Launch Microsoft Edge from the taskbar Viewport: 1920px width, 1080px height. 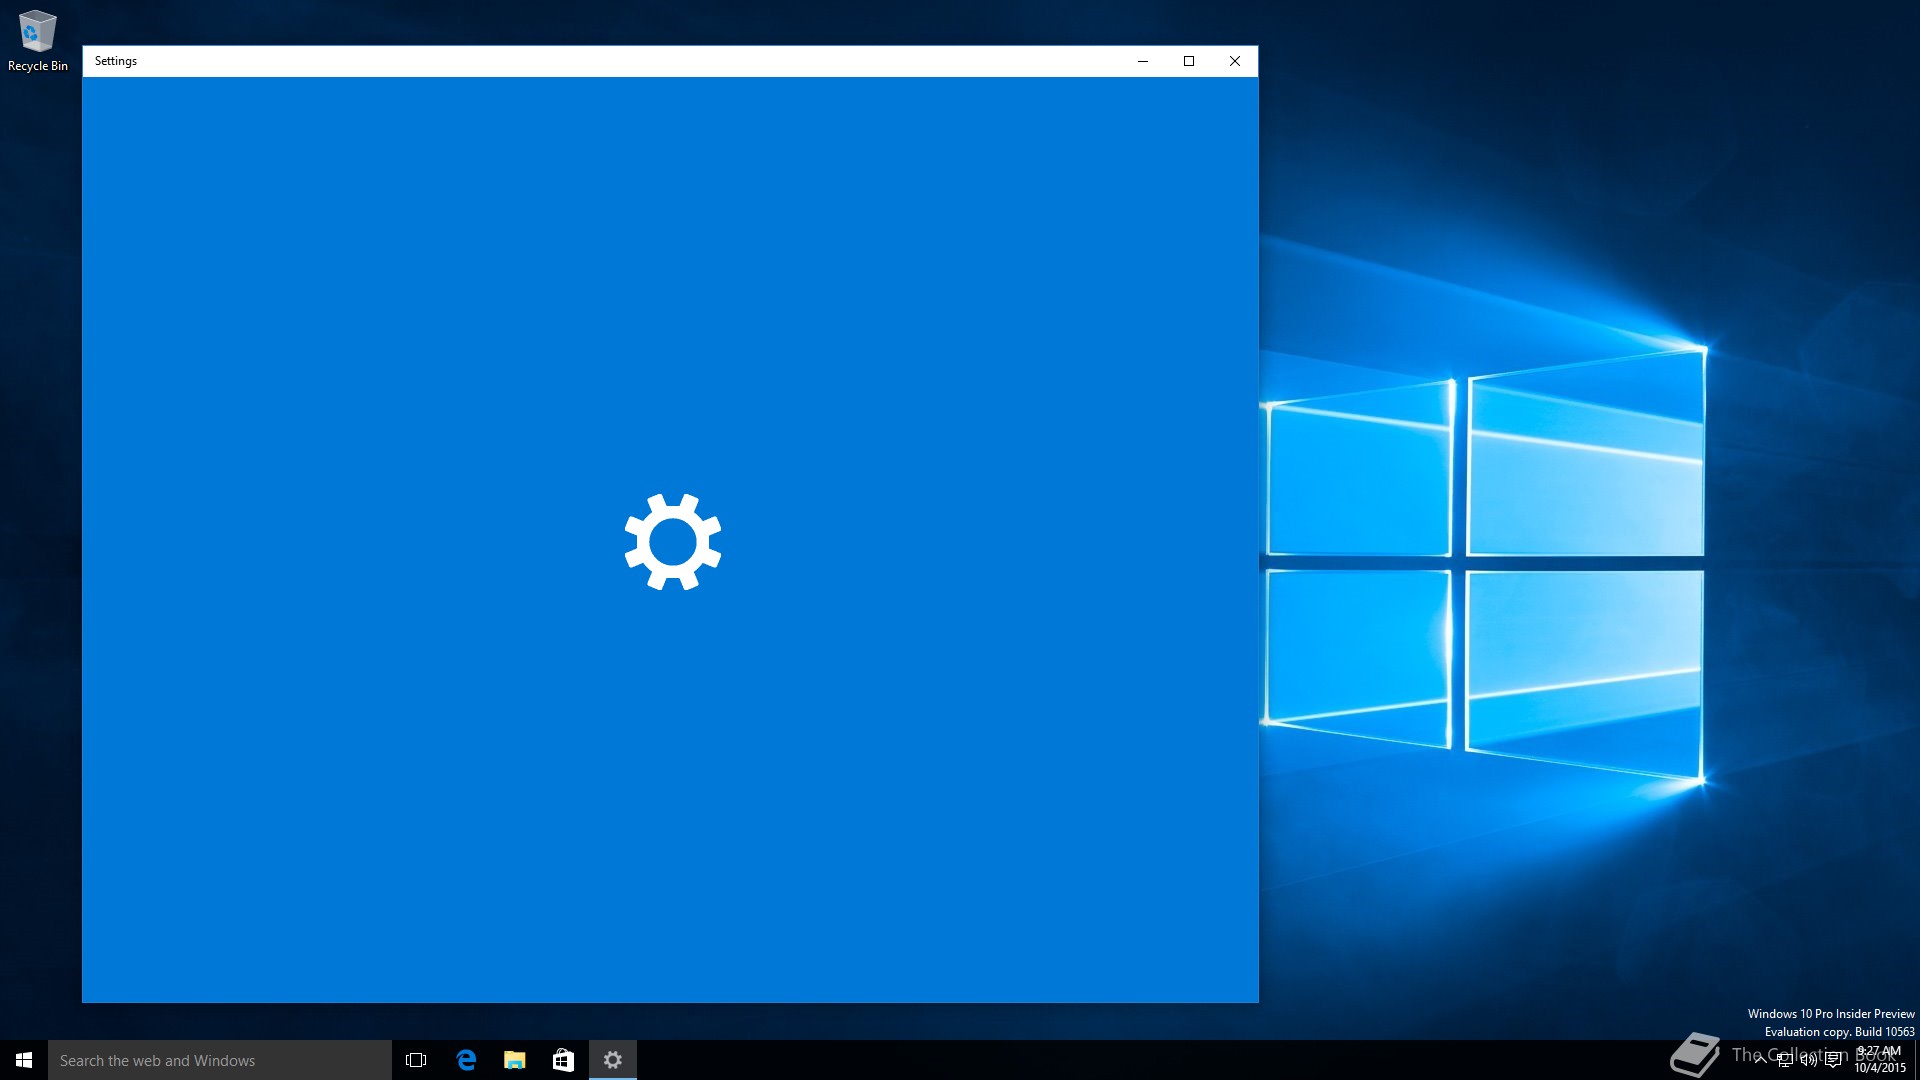click(466, 1060)
